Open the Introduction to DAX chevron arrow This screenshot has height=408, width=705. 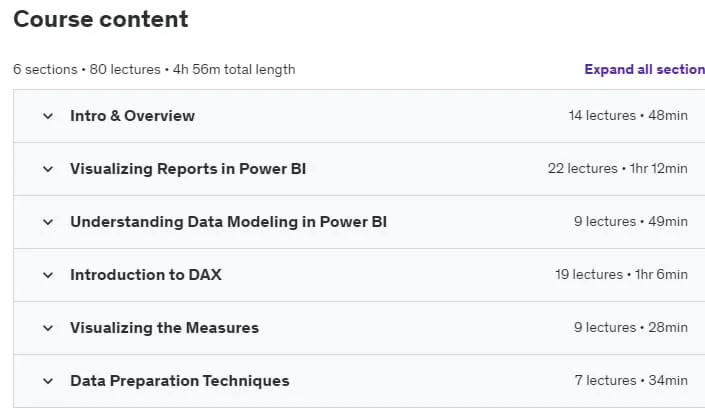click(x=48, y=275)
